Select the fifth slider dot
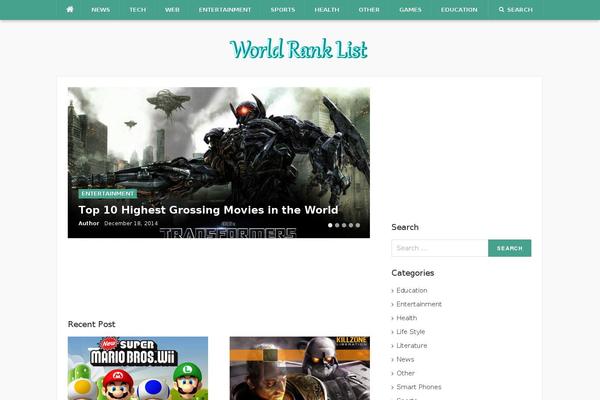The image size is (600, 400). click(x=358, y=225)
